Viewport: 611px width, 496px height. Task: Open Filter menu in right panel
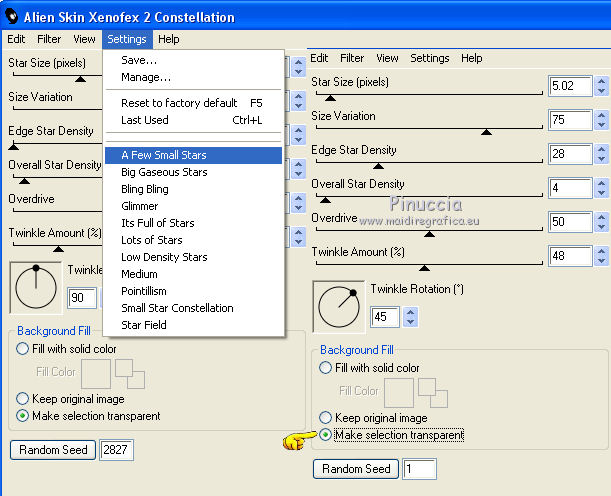coord(352,58)
